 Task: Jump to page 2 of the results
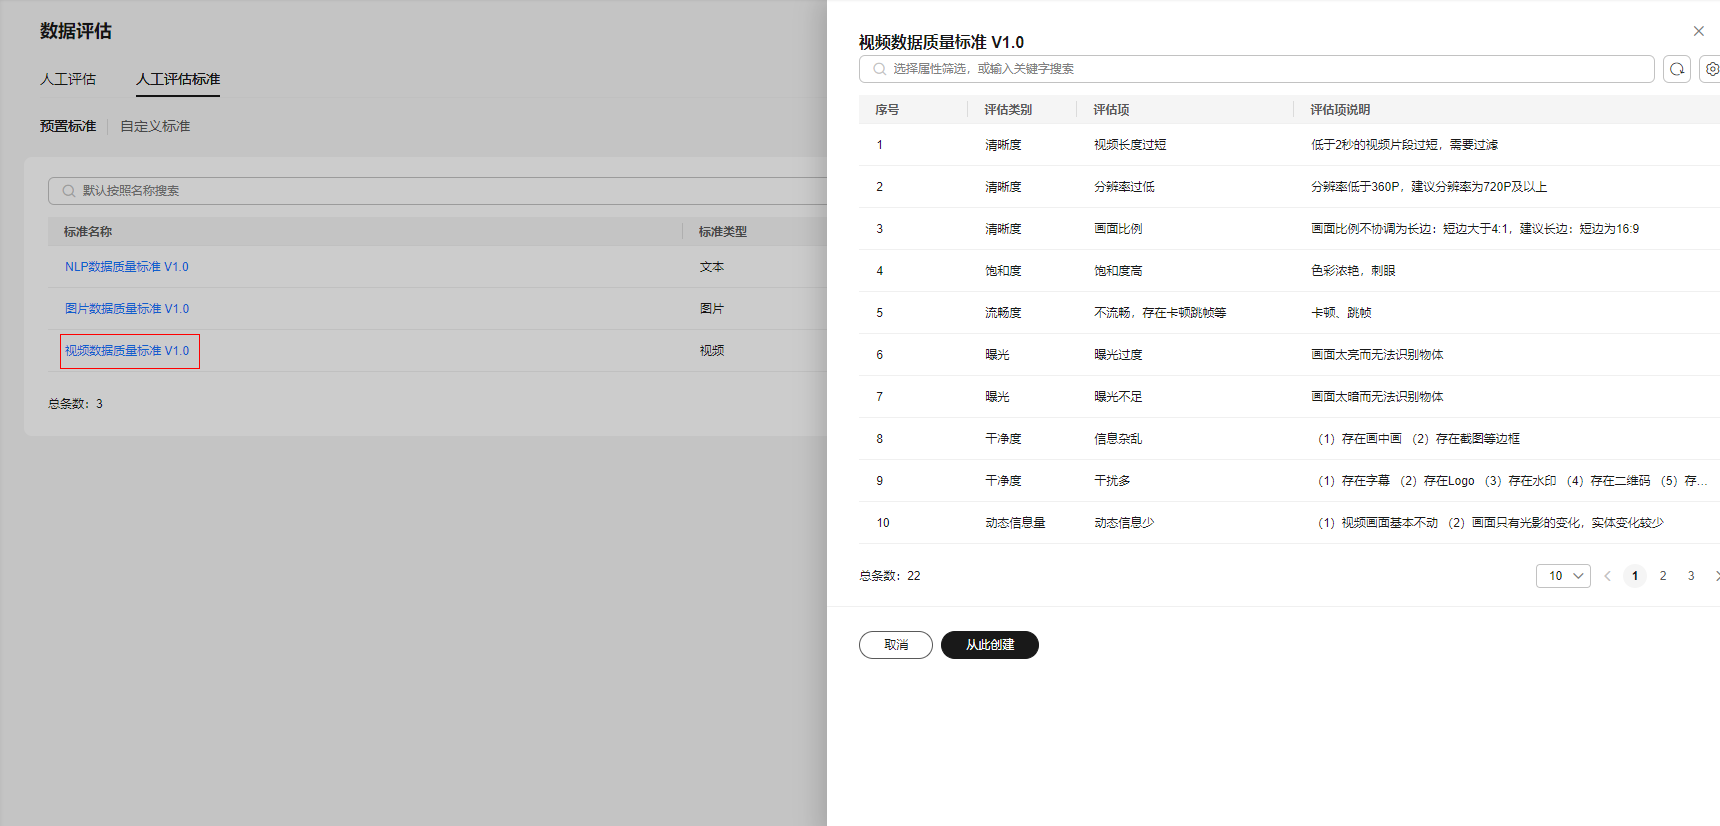tap(1663, 576)
